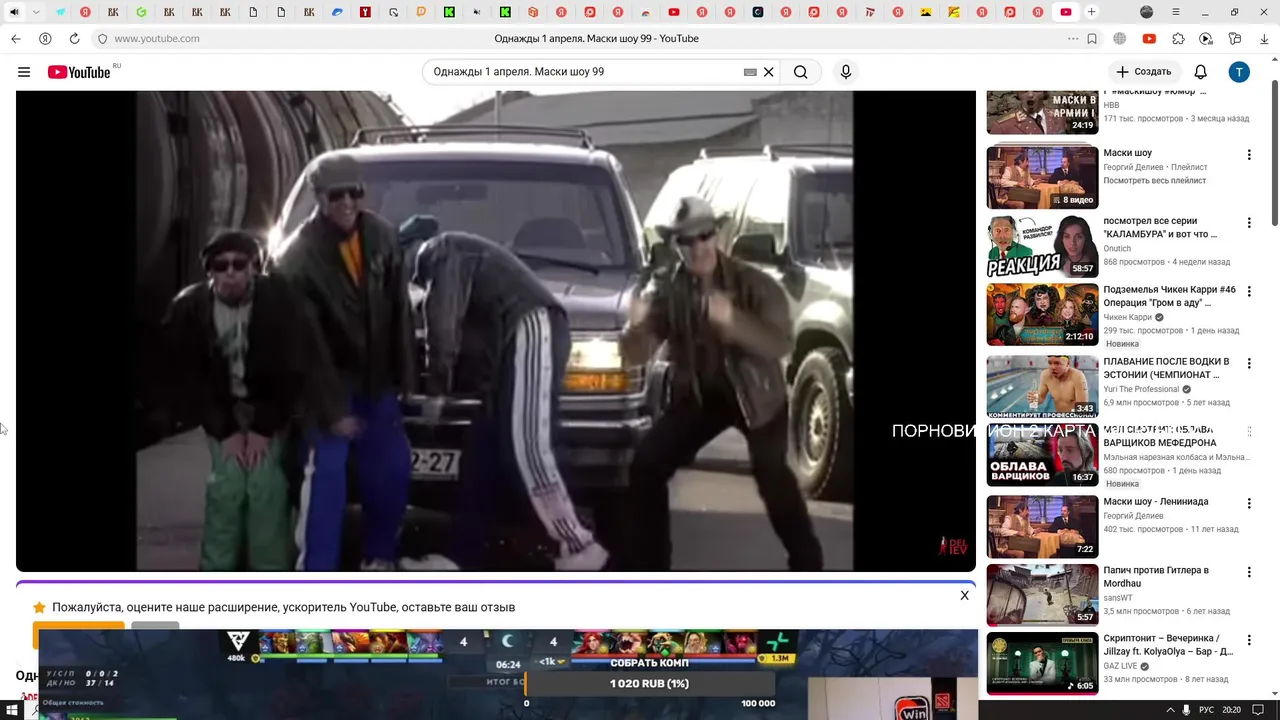Clear the YouTube search query
Image resolution: width=1280 pixels, height=720 pixels.
pos(769,72)
